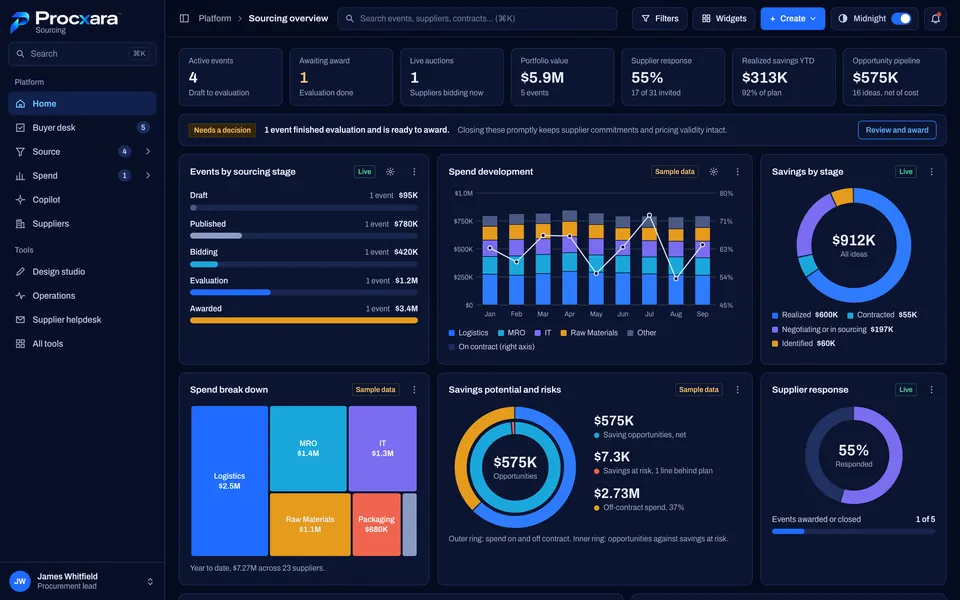Click the Supplier helpdesk envelope icon
960x600 pixels.
click(20, 320)
